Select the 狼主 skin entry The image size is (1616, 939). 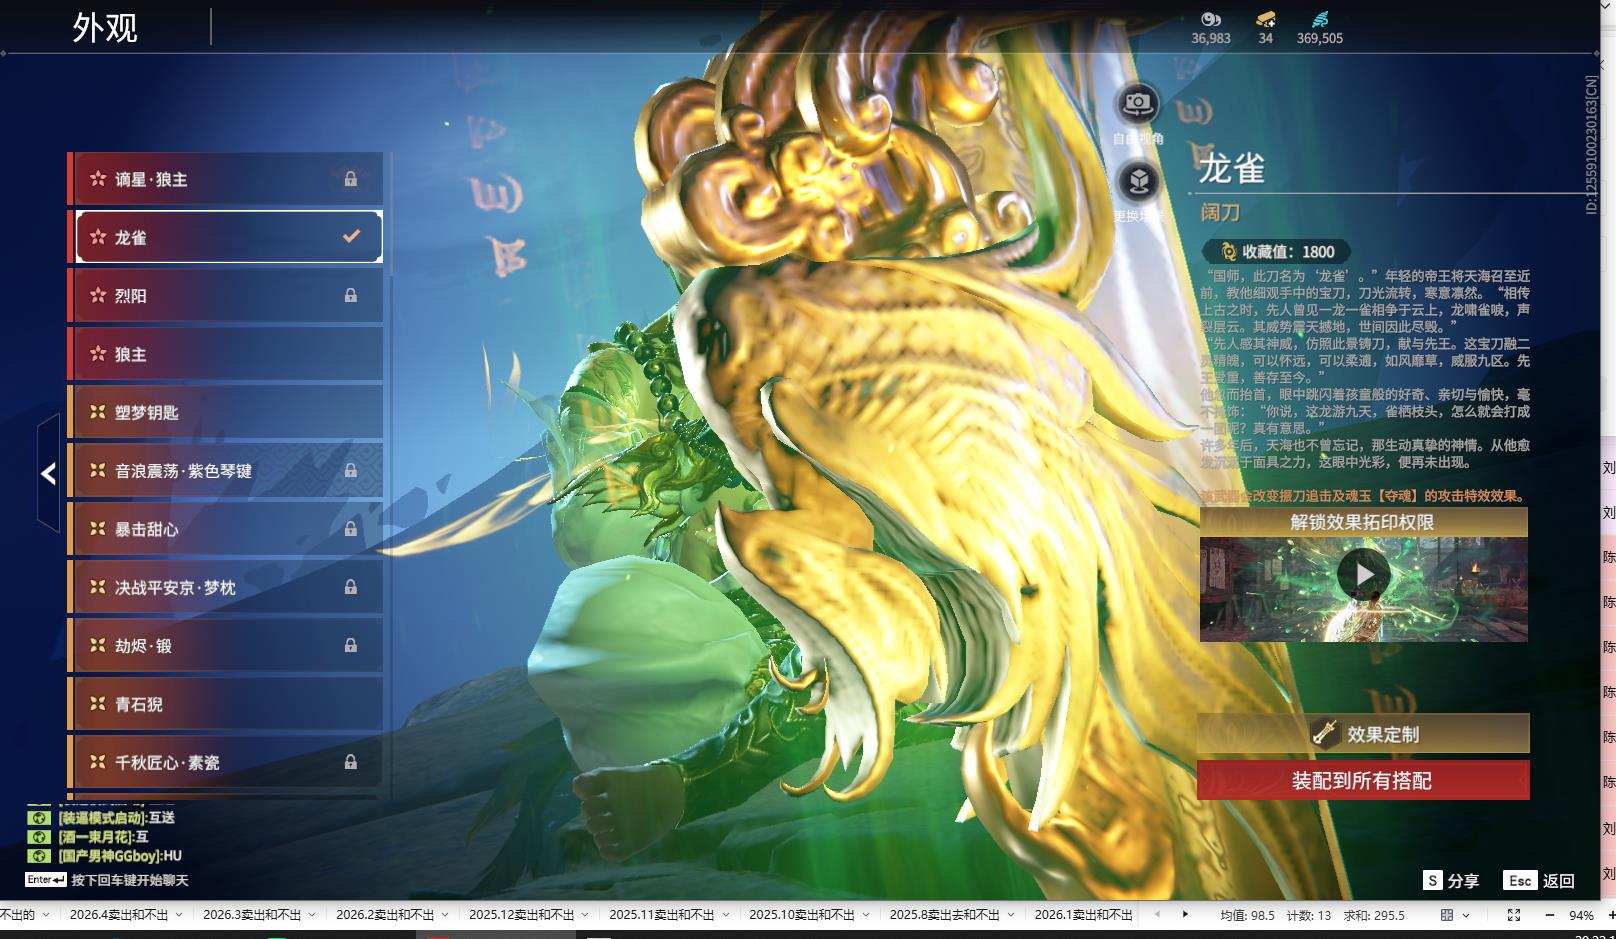click(x=226, y=354)
